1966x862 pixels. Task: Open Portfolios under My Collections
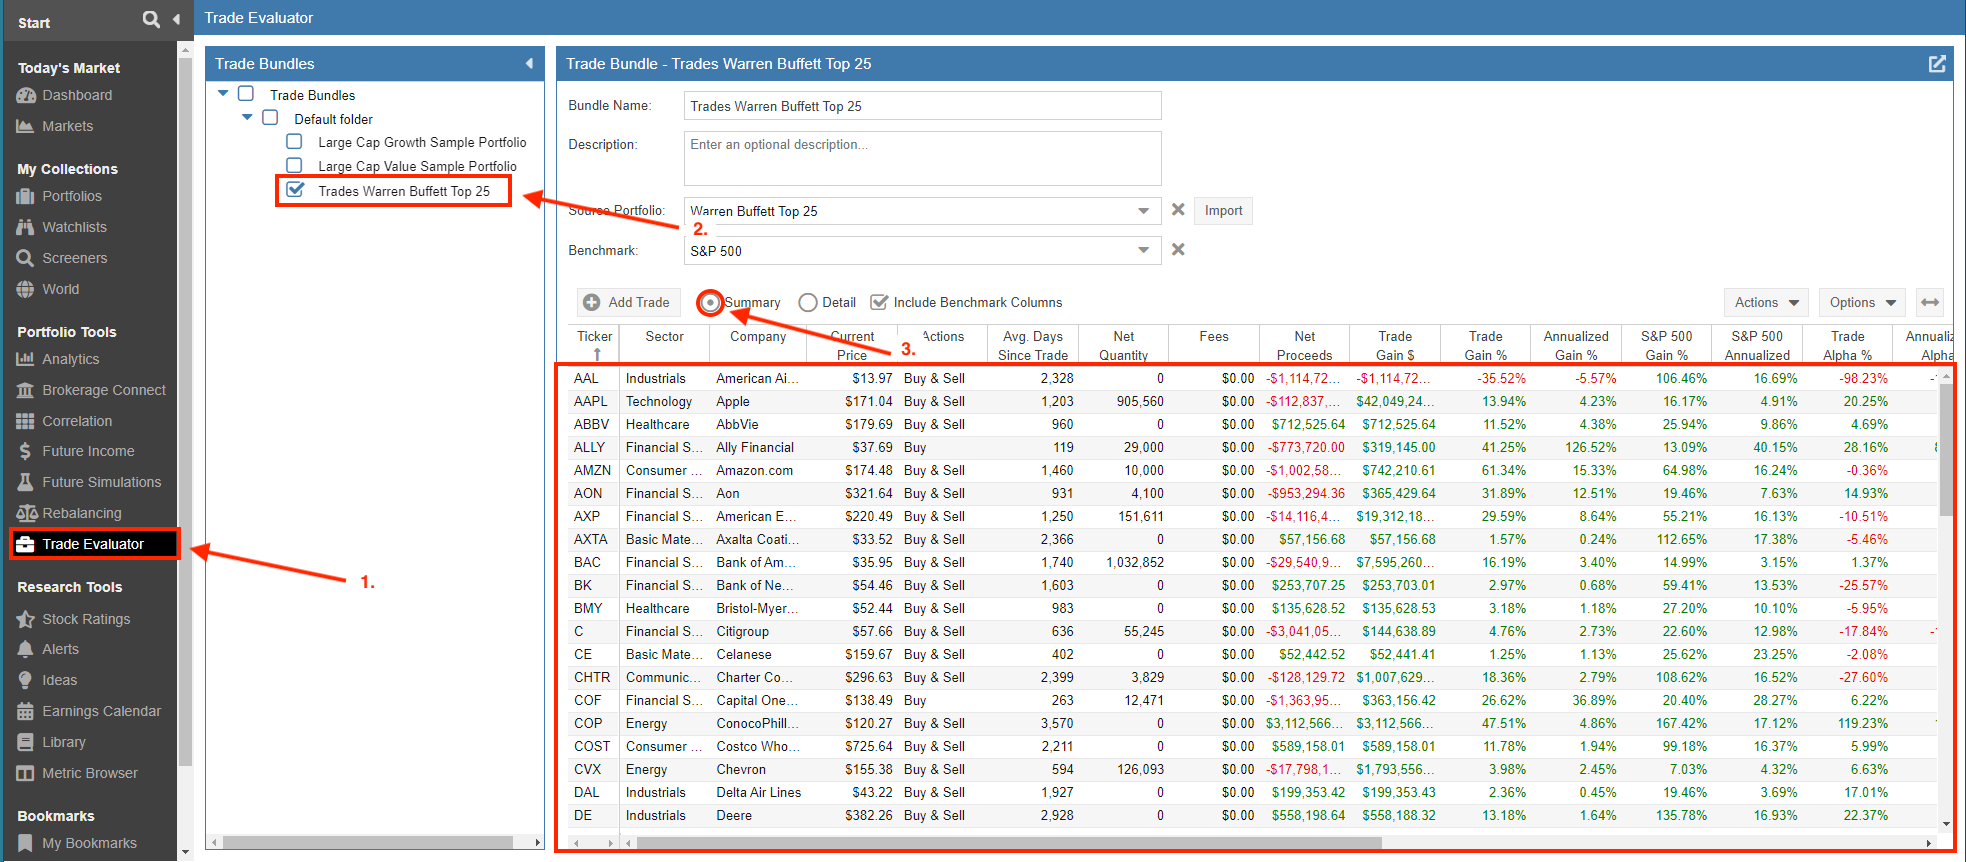72,196
